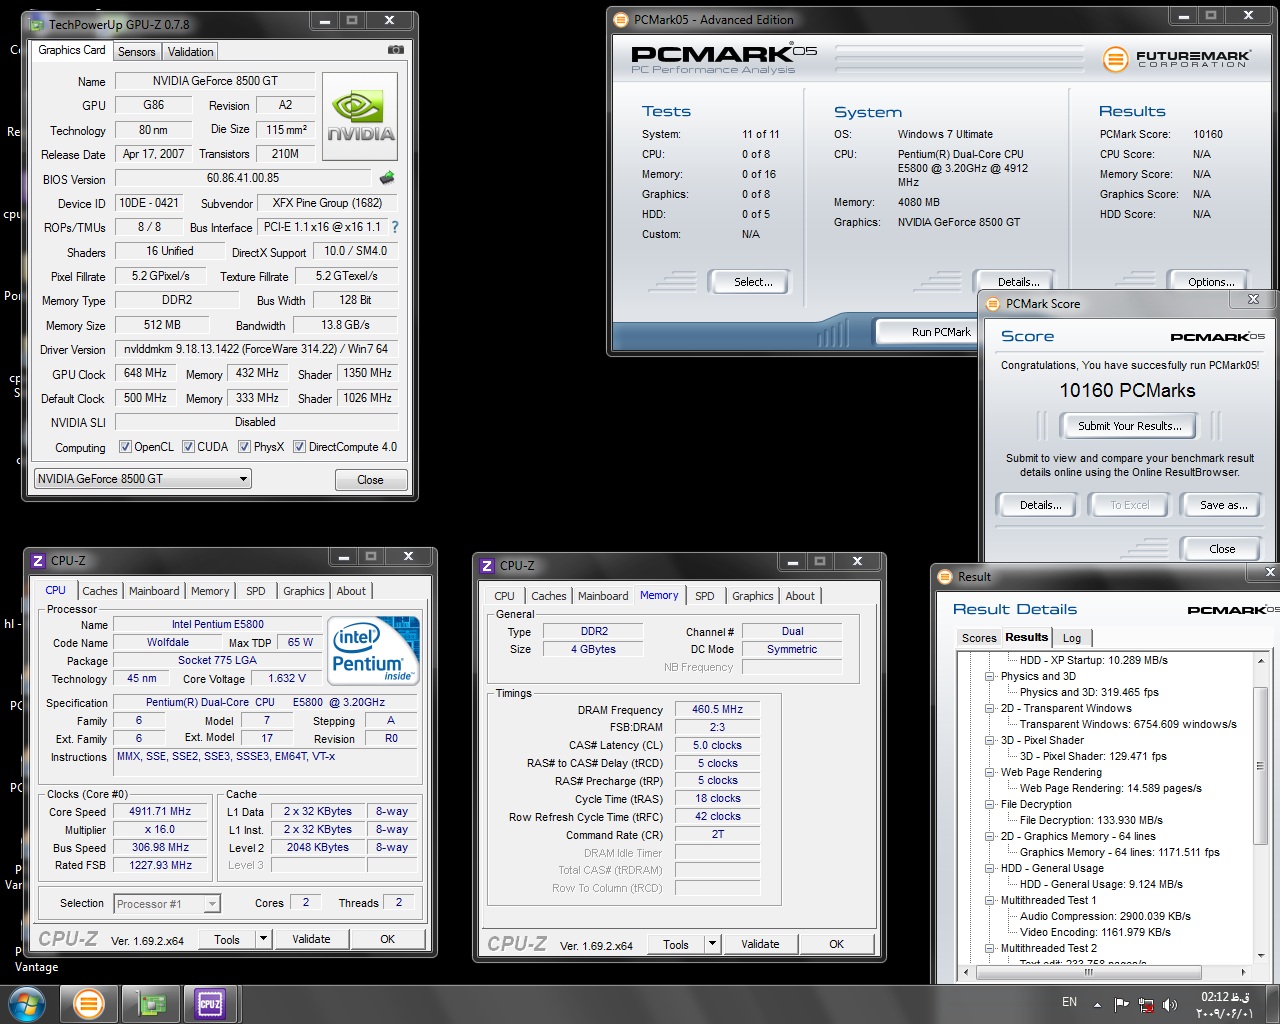Click the Result window title icon
The width and height of the screenshot is (1280, 1024).
tap(945, 576)
